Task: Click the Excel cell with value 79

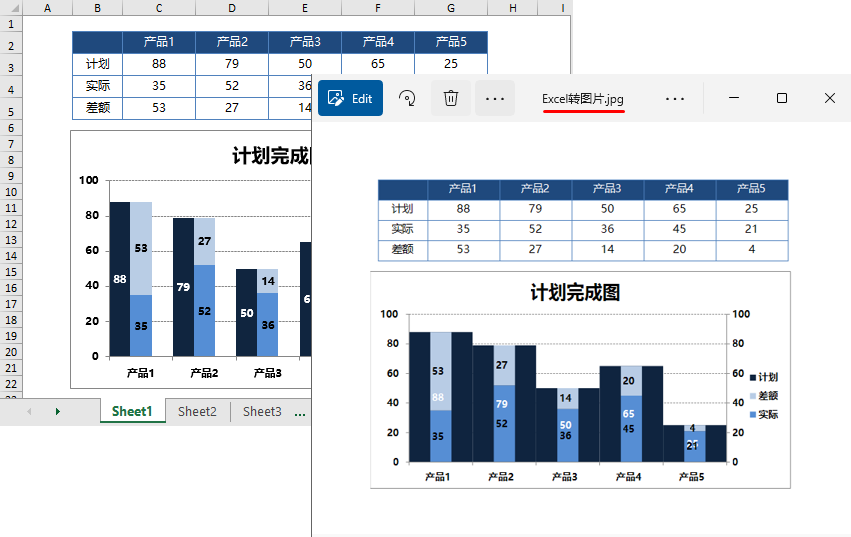Action: (232, 64)
